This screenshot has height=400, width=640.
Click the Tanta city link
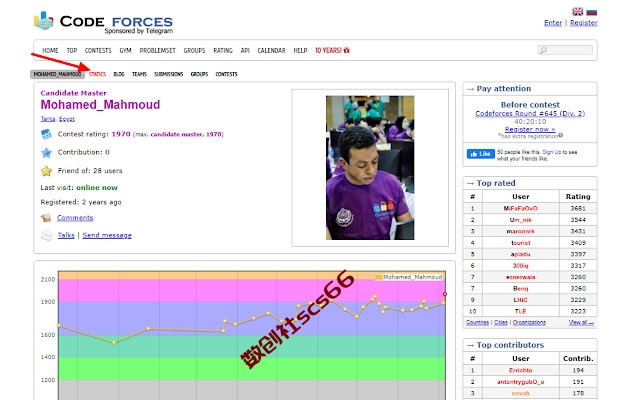(x=48, y=119)
